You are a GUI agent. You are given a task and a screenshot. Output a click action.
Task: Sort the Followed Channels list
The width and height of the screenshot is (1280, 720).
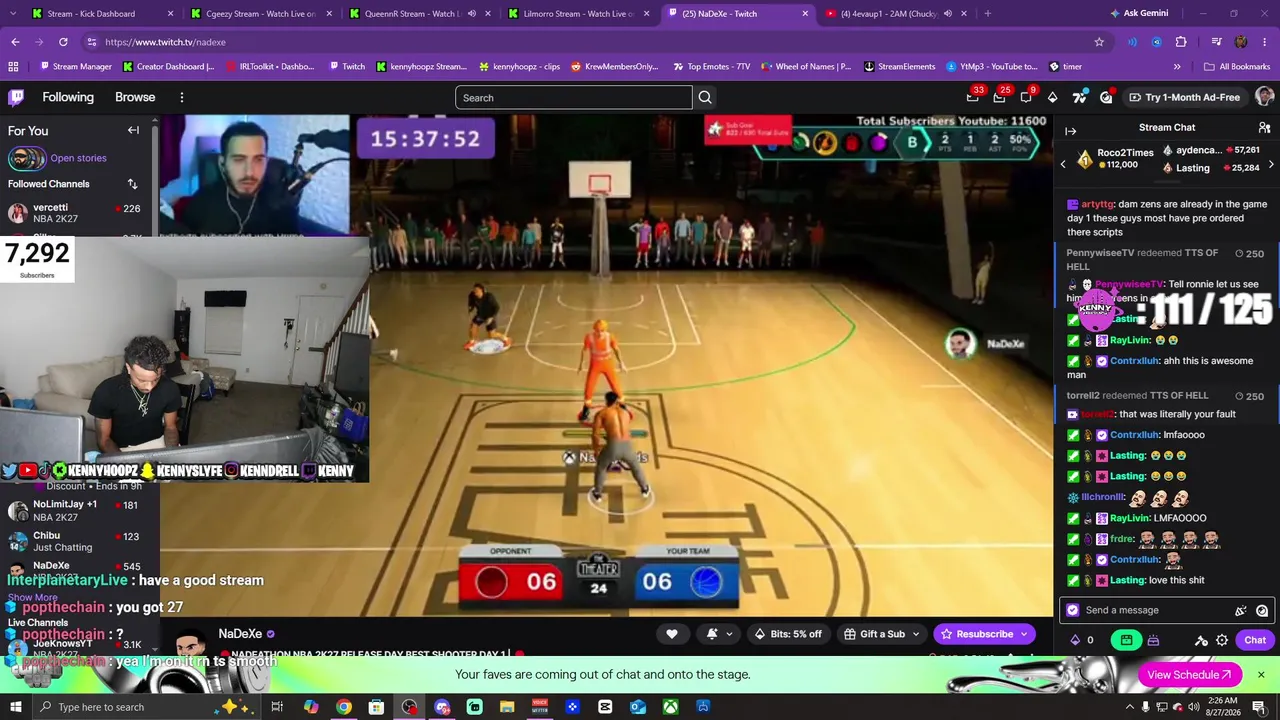(x=132, y=184)
